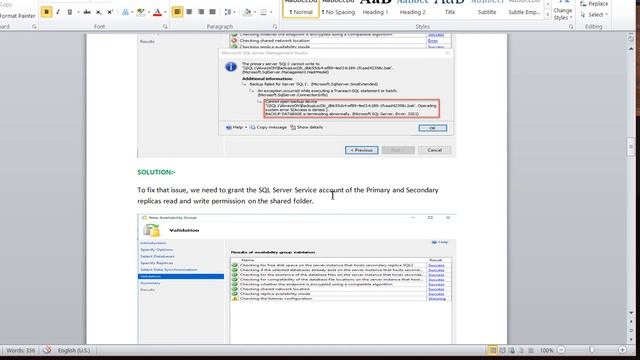640x360 pixels.
Task: Click the error dialog screenshot image
Action: point(296,96)
